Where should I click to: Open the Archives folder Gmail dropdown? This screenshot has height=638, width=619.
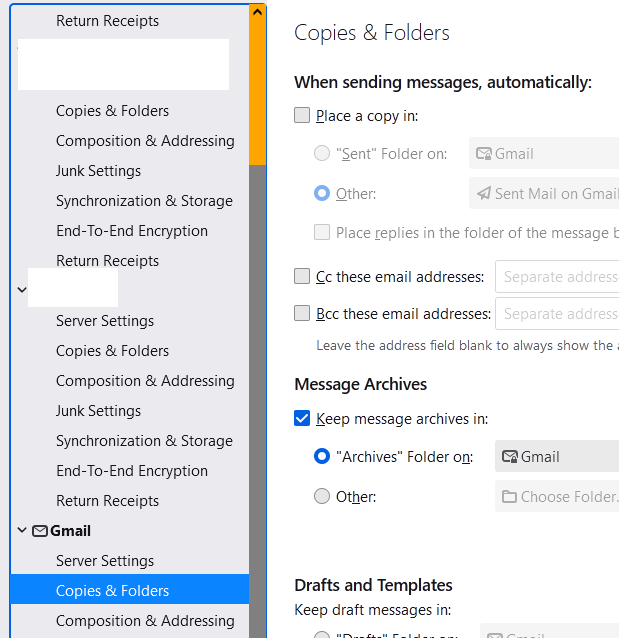click(556, 457)
